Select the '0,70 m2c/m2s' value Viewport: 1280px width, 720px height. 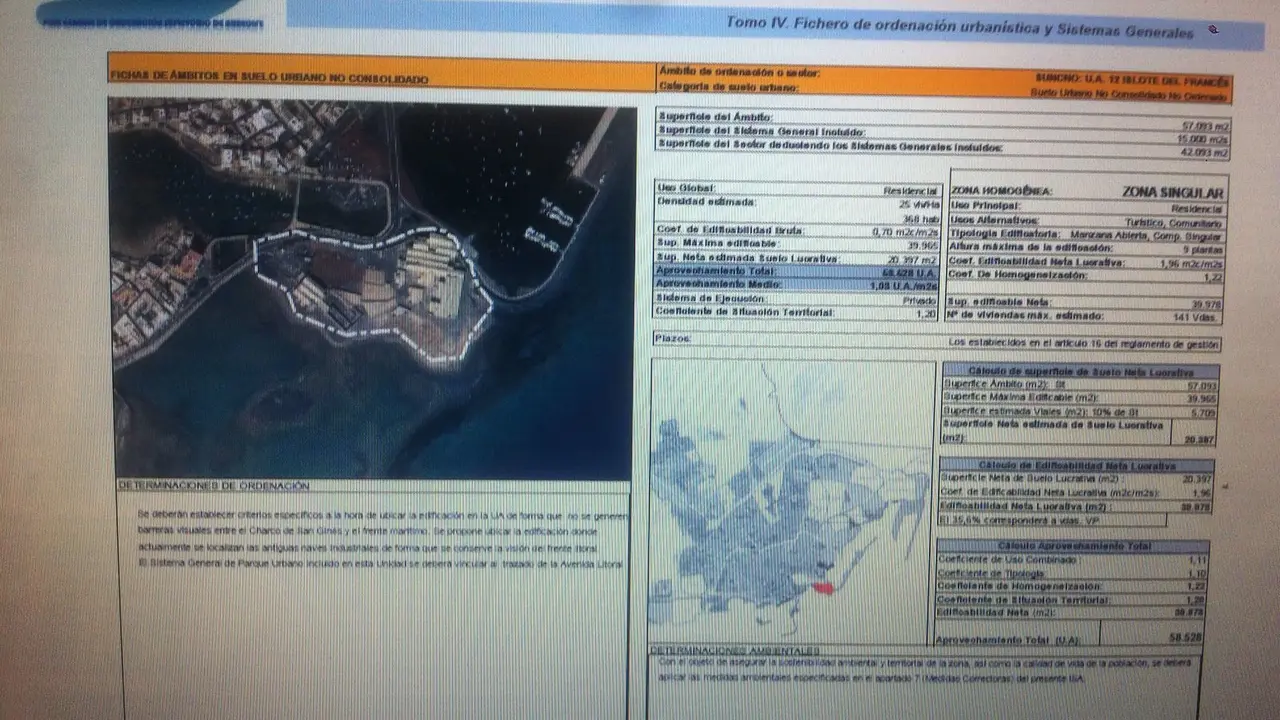pos(904,231)
